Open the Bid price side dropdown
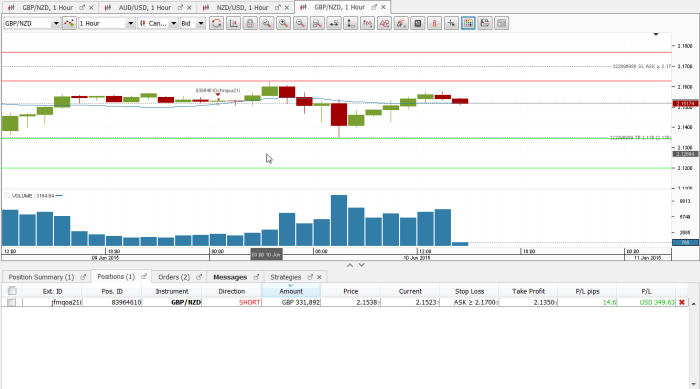Screen dimensions: 700x389 point(201,23)
